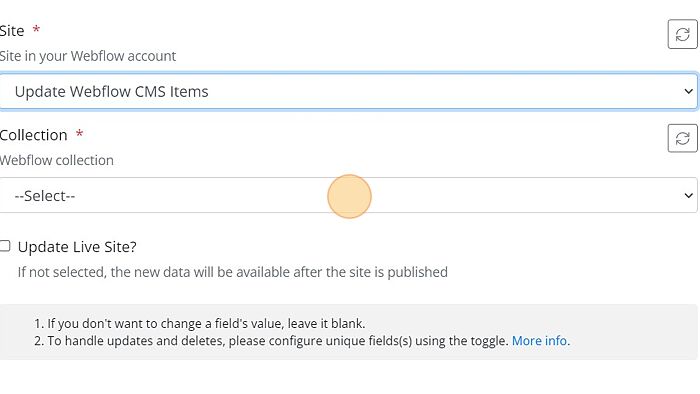The width and height of the screenshot is (700, 394).
Task: Open the More info link
Action: [x=541, y=341]
